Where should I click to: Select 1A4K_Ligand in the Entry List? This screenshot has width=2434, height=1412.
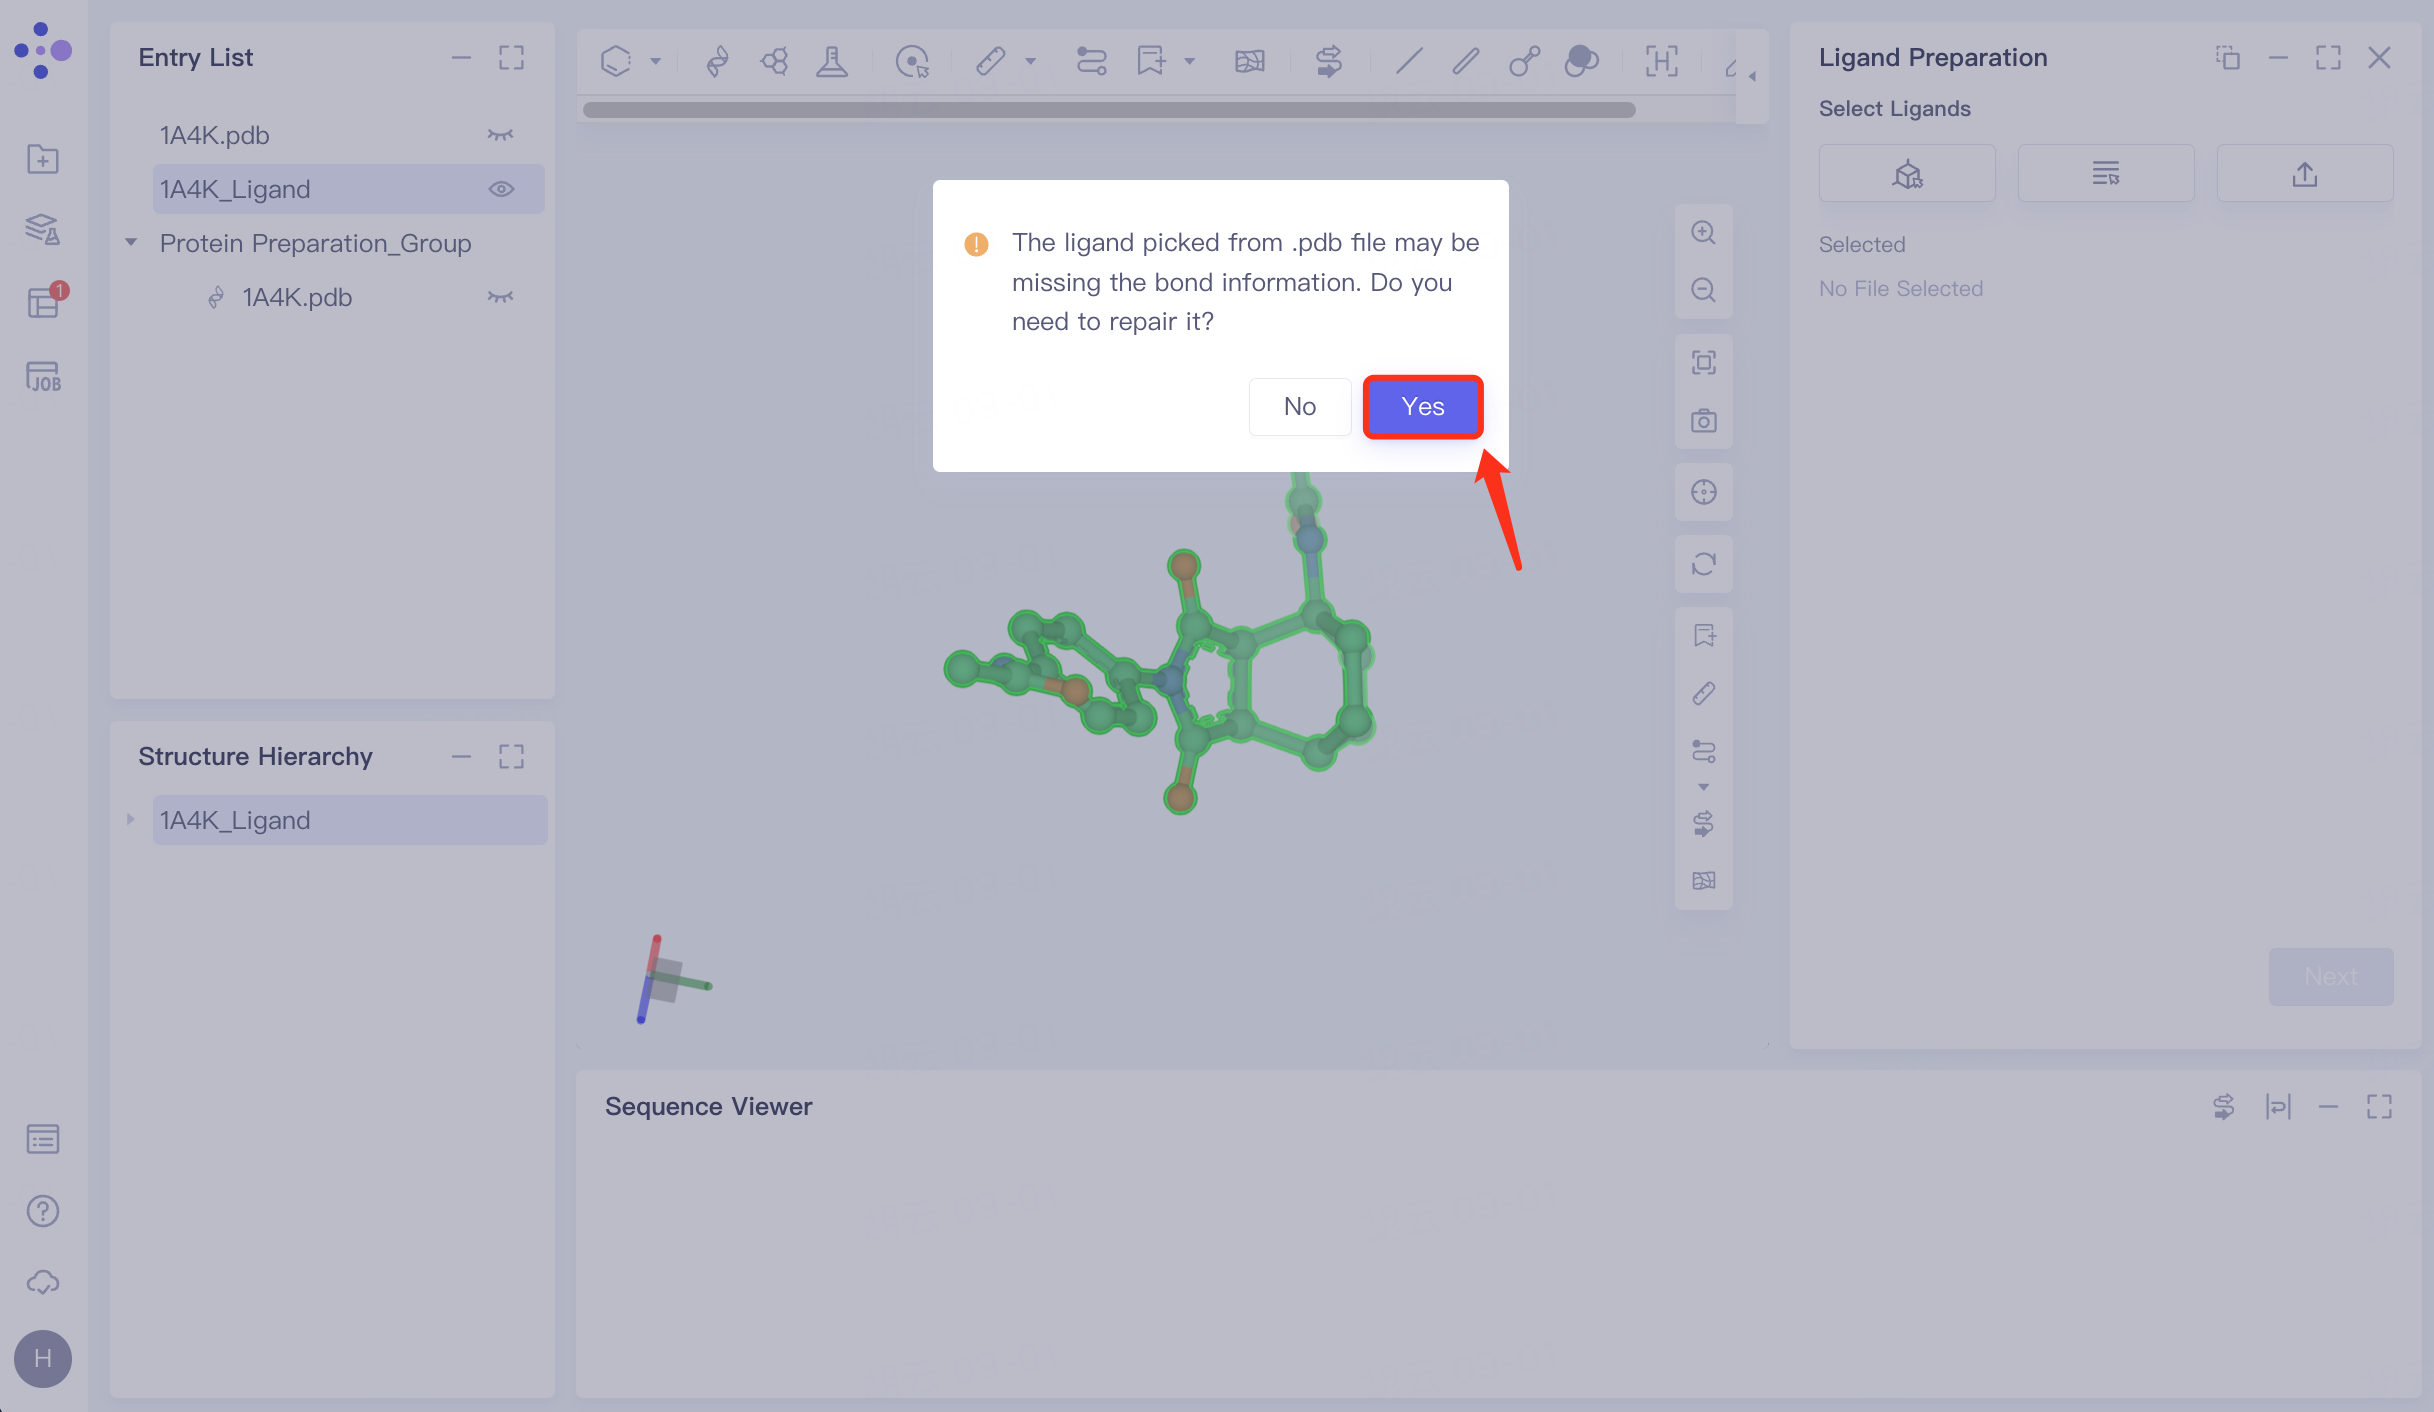click(x=300, y=188)
